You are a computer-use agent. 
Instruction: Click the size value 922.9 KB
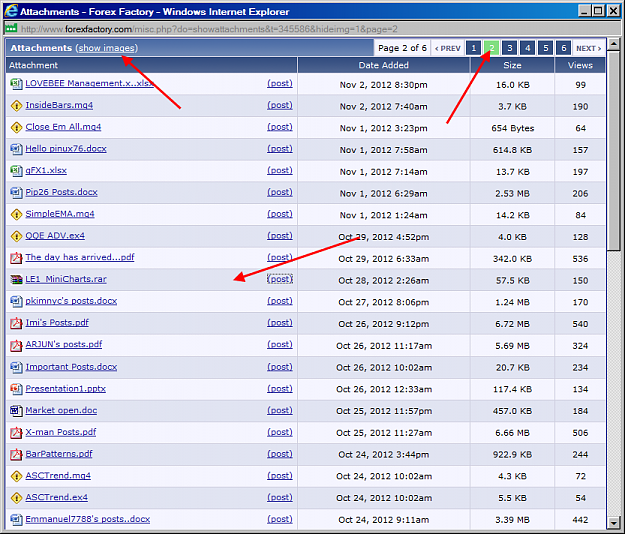[512, 454]
